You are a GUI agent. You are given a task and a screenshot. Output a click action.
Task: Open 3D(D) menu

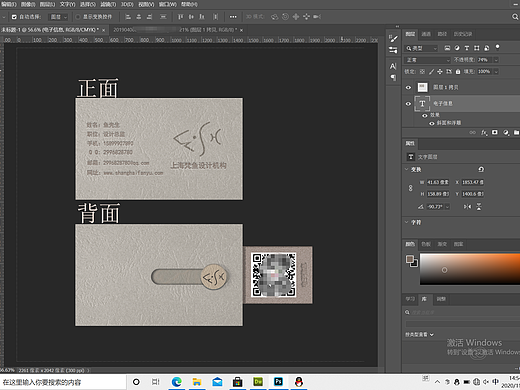pos(127,4)
